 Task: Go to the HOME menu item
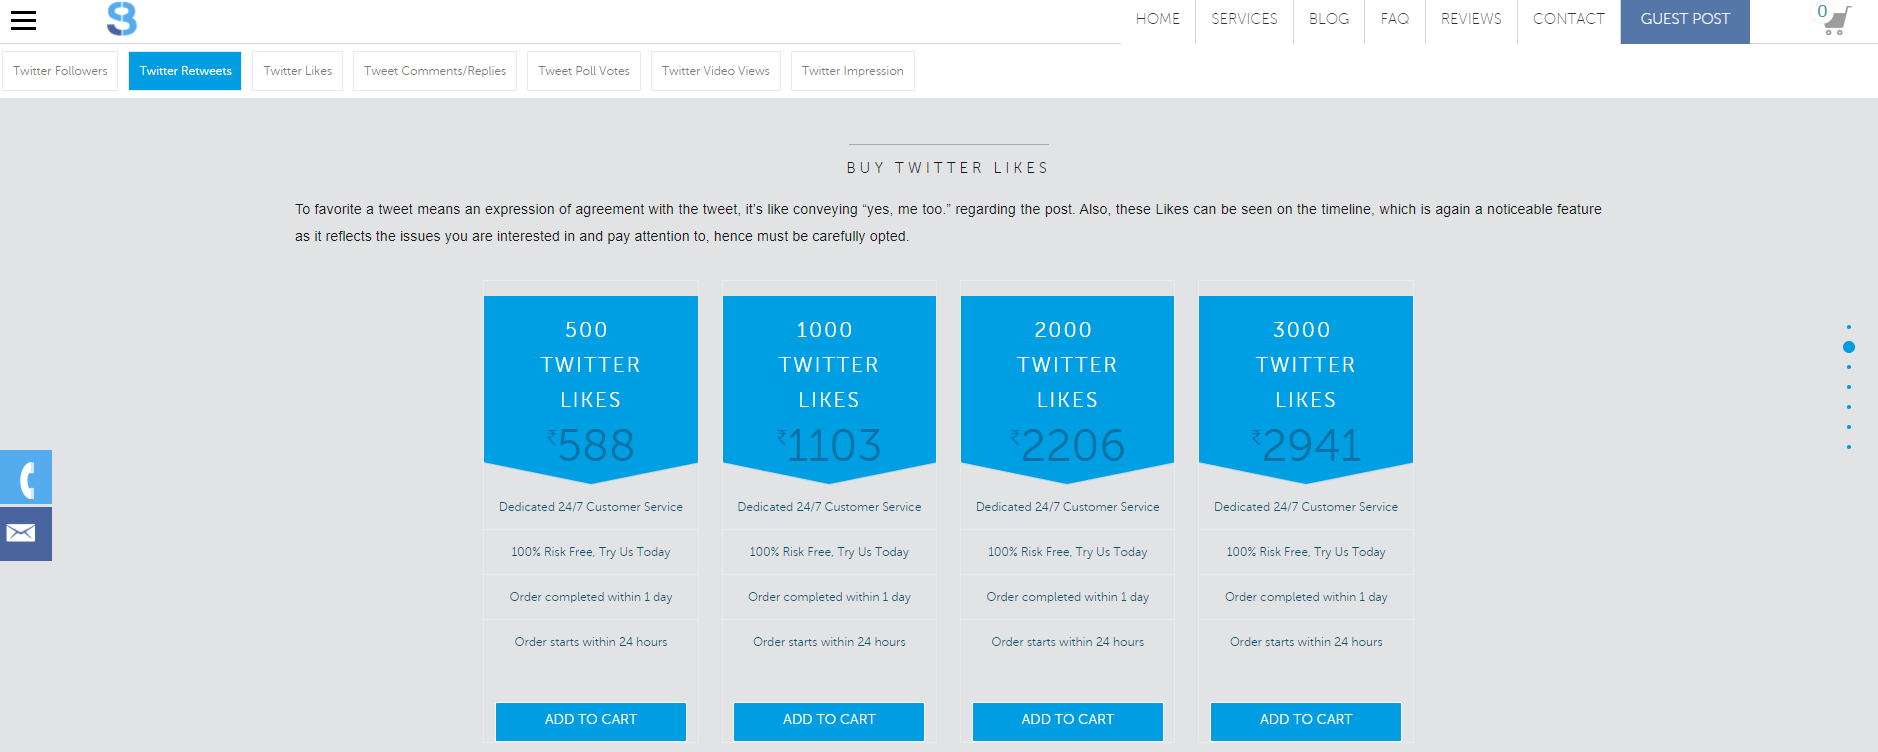[x=1158, y=19]
